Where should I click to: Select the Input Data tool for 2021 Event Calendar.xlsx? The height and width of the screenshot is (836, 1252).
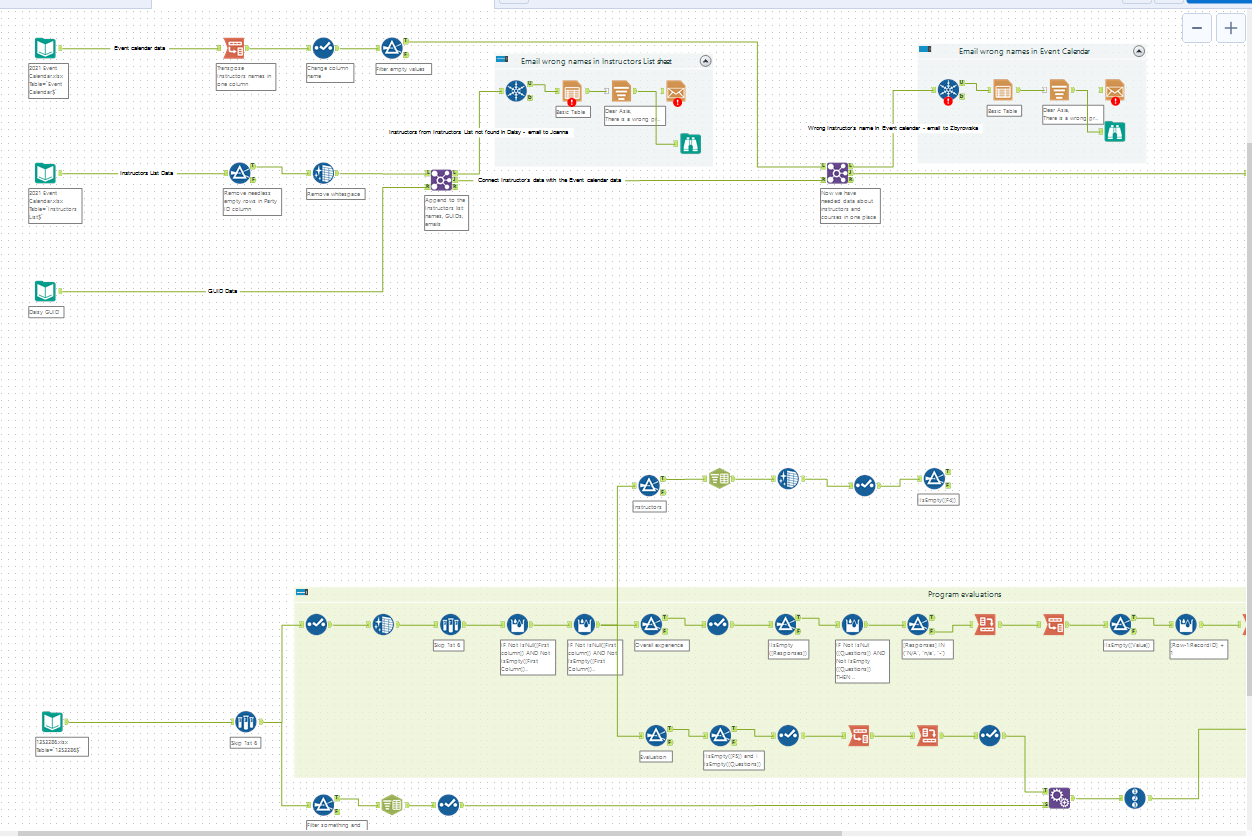[x=45, y=45]
